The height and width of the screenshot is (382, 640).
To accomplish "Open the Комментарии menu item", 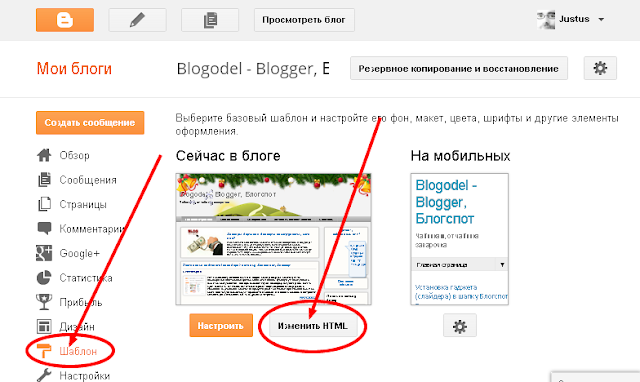I will (92, 229).
